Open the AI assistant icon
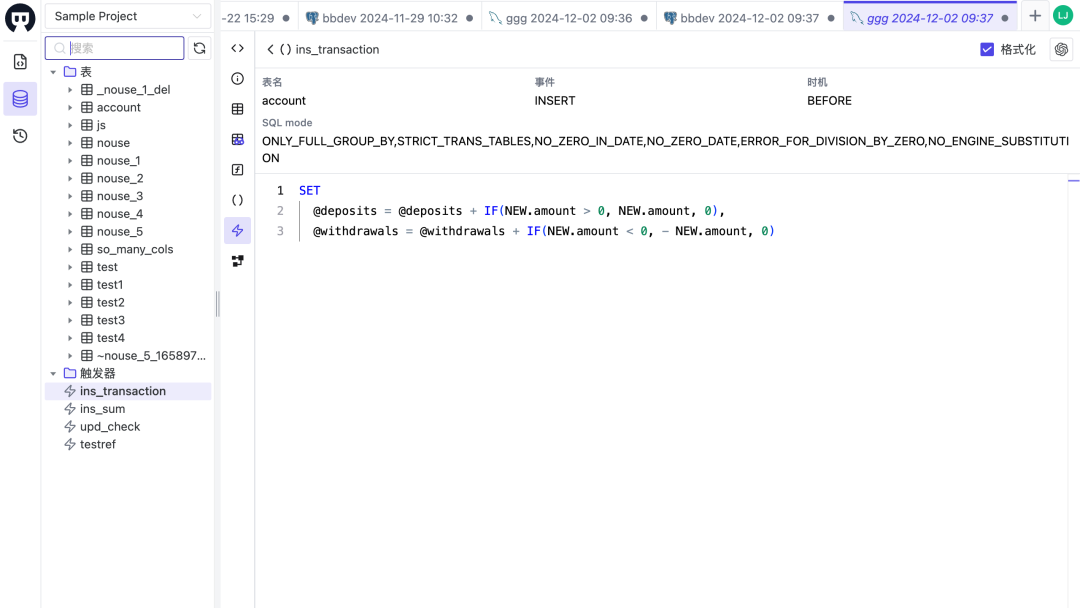Viewport: 1080px width, 608px height. pos(1061,50)
